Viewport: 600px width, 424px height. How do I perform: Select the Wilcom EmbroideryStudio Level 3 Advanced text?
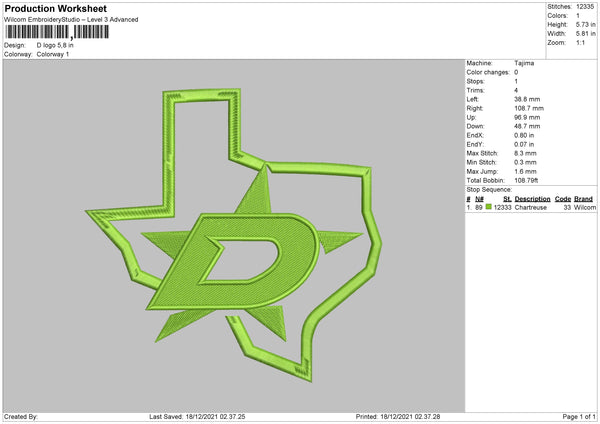71,20
